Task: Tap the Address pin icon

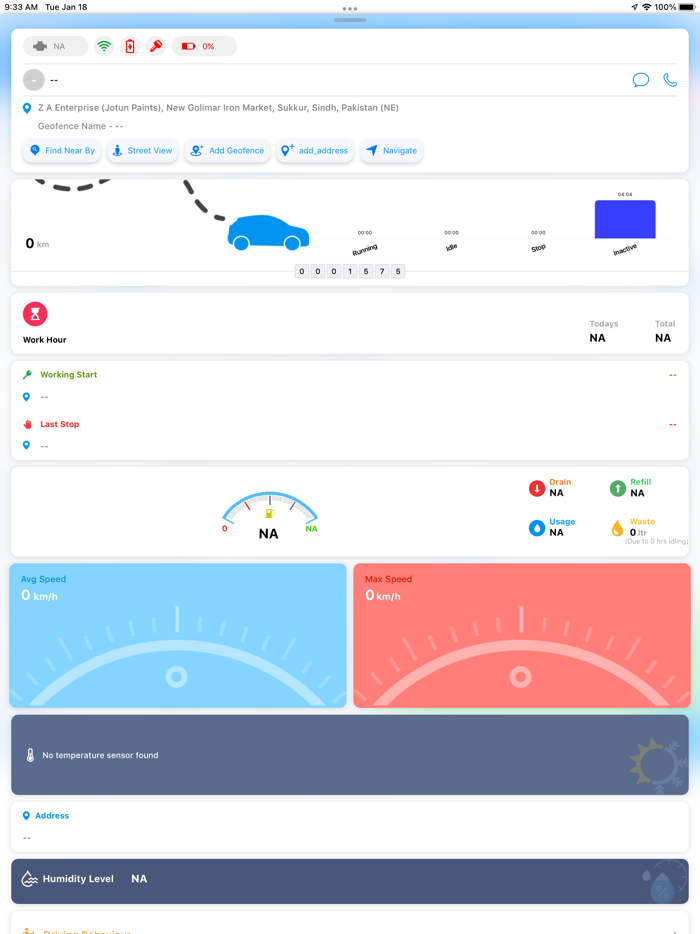Action: coord(26,816)
